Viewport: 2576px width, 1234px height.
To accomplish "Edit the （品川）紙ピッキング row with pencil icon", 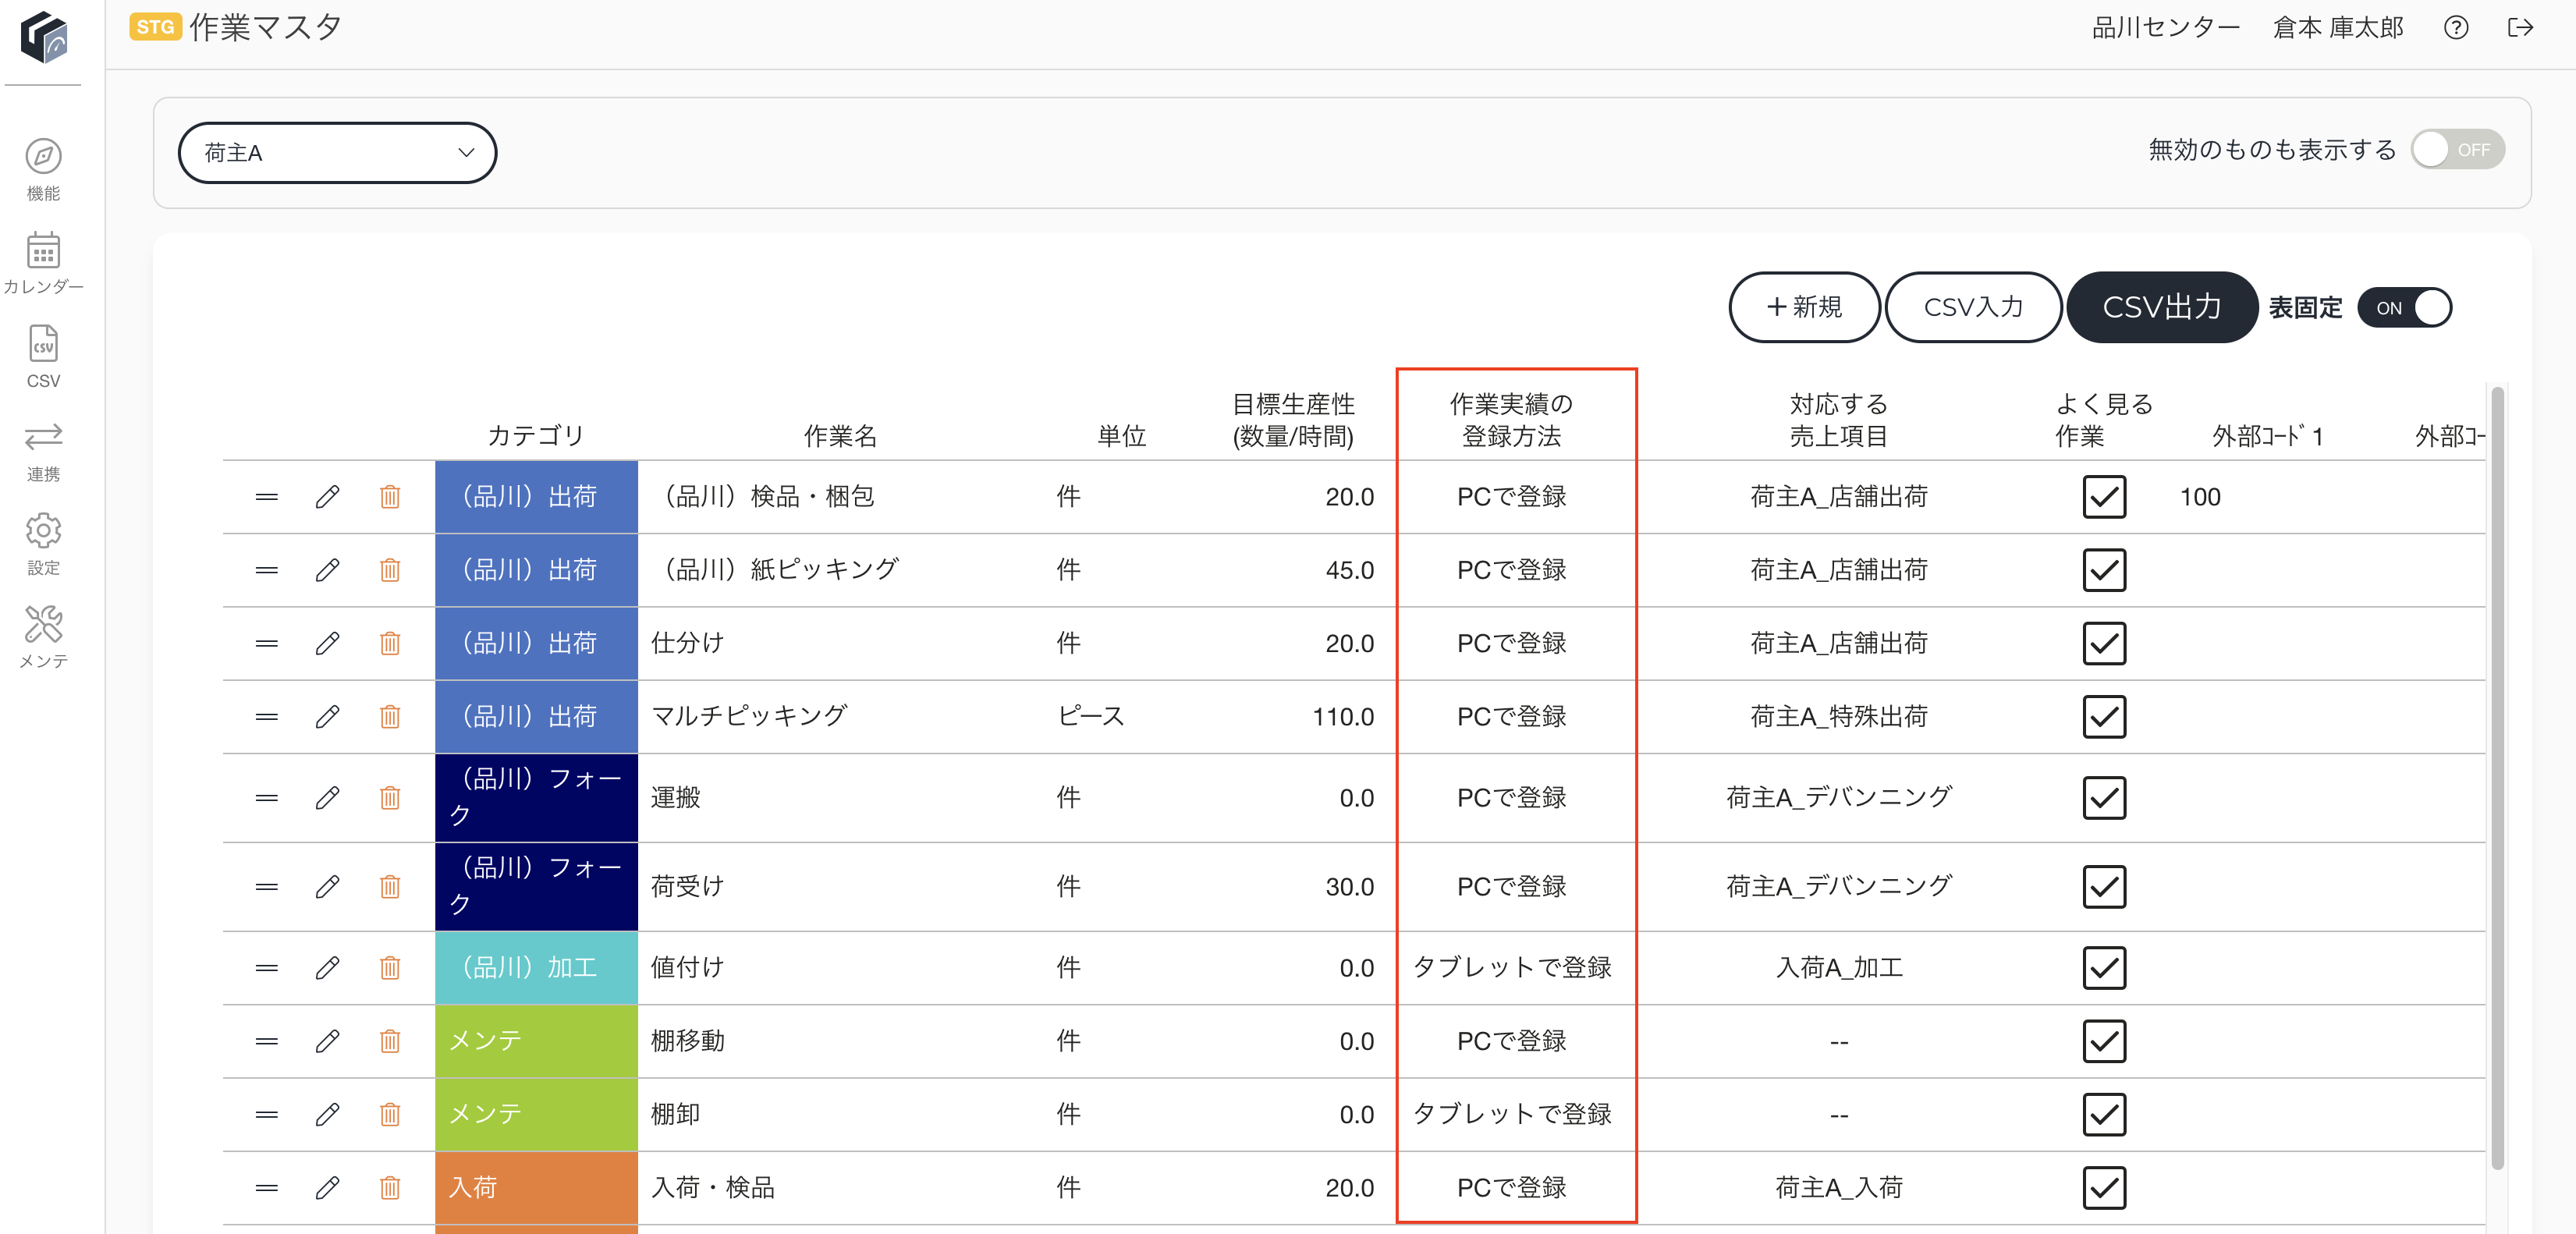I will click(x=327, y=570).
